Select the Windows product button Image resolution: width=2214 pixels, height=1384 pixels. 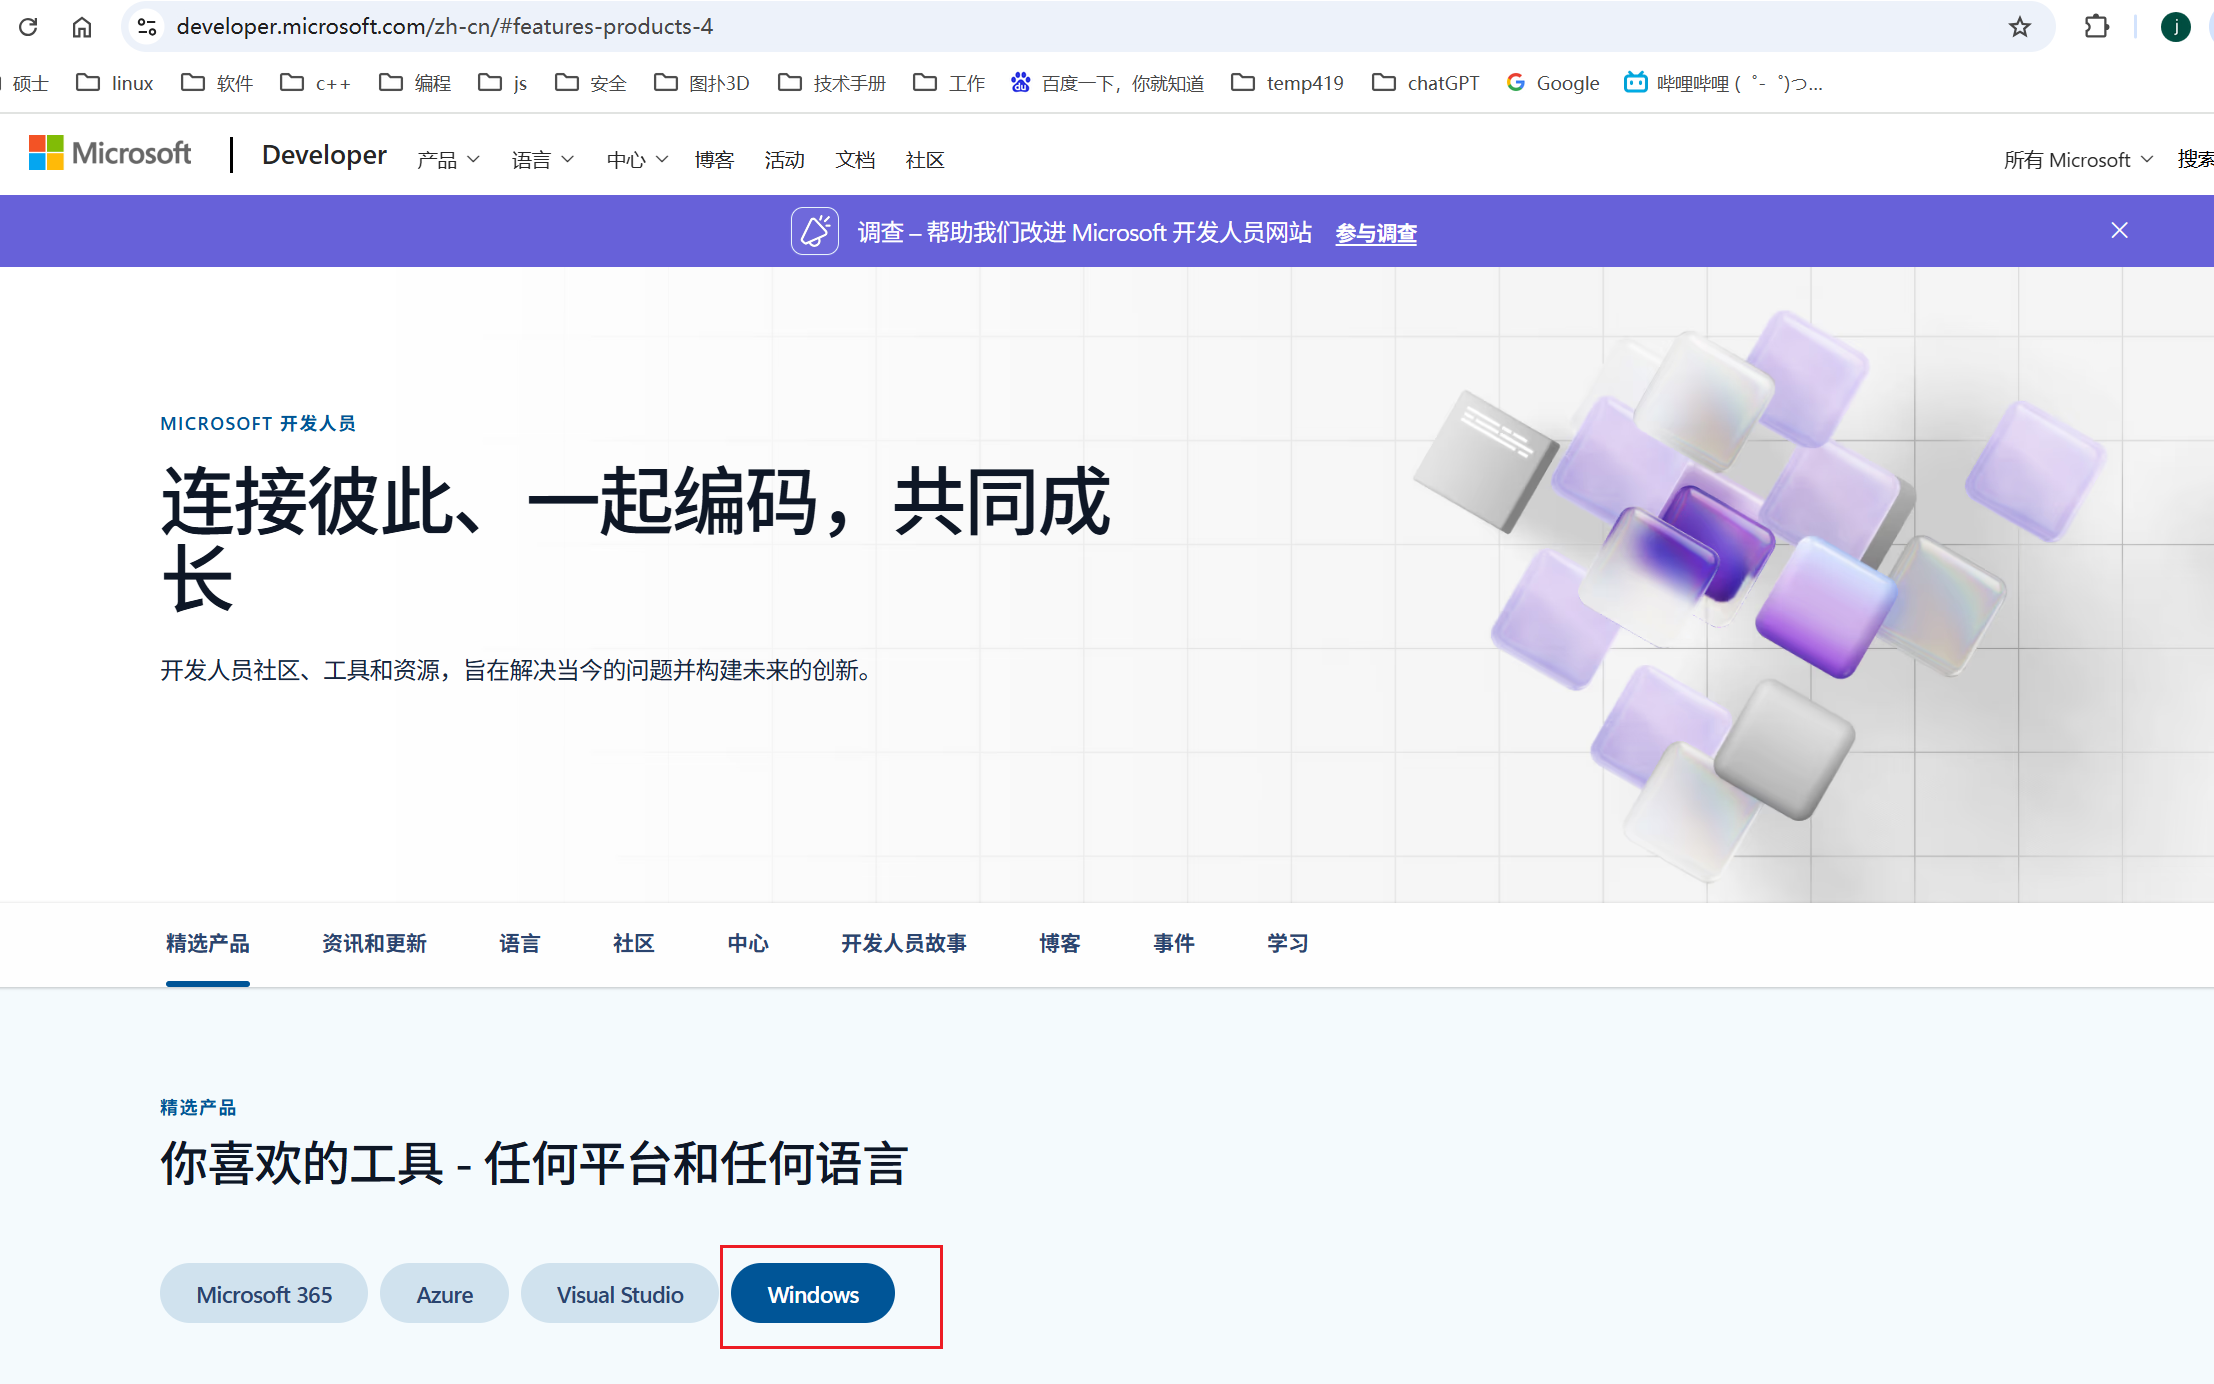812,1293
